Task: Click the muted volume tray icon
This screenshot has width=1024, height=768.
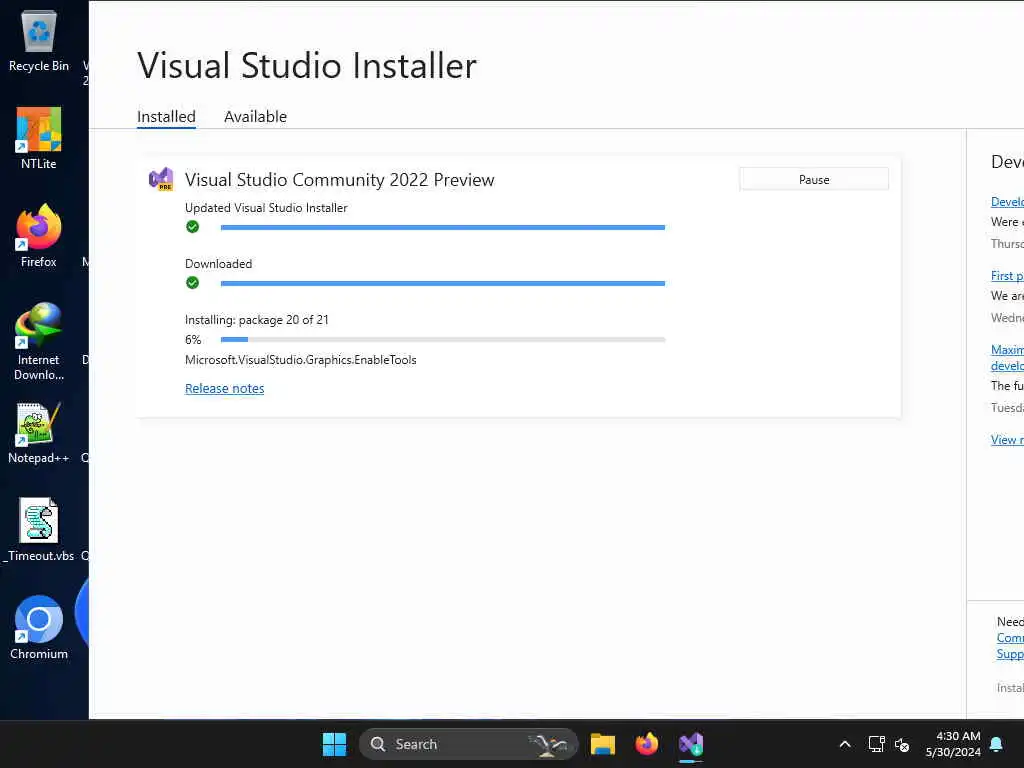Action: point(902,744)
